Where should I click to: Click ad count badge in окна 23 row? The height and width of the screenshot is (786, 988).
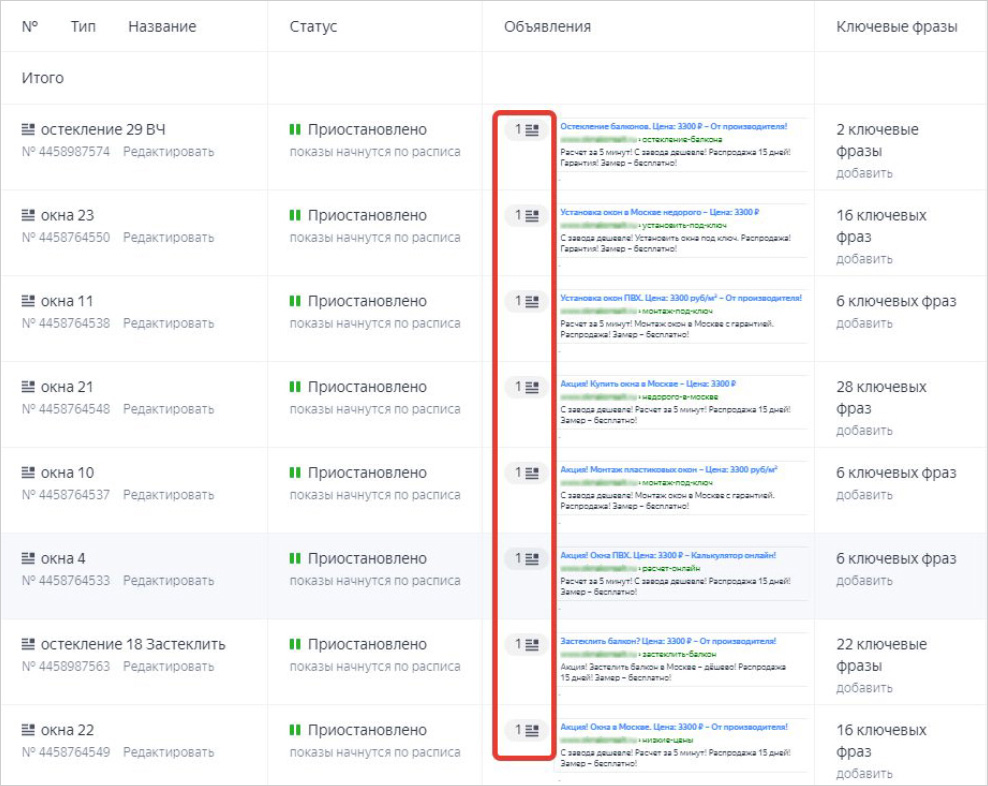point(526,216)
